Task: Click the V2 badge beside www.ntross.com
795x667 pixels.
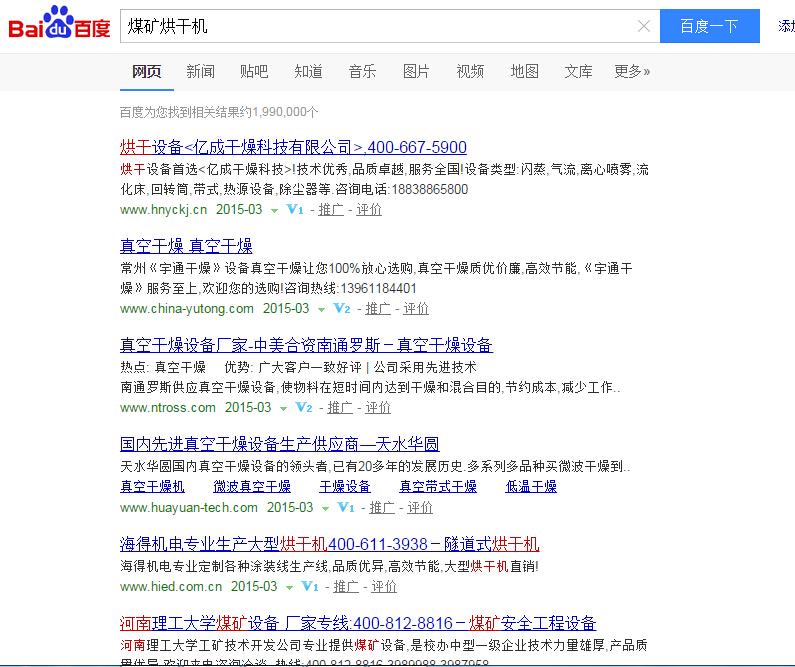Action: point(304,408)
